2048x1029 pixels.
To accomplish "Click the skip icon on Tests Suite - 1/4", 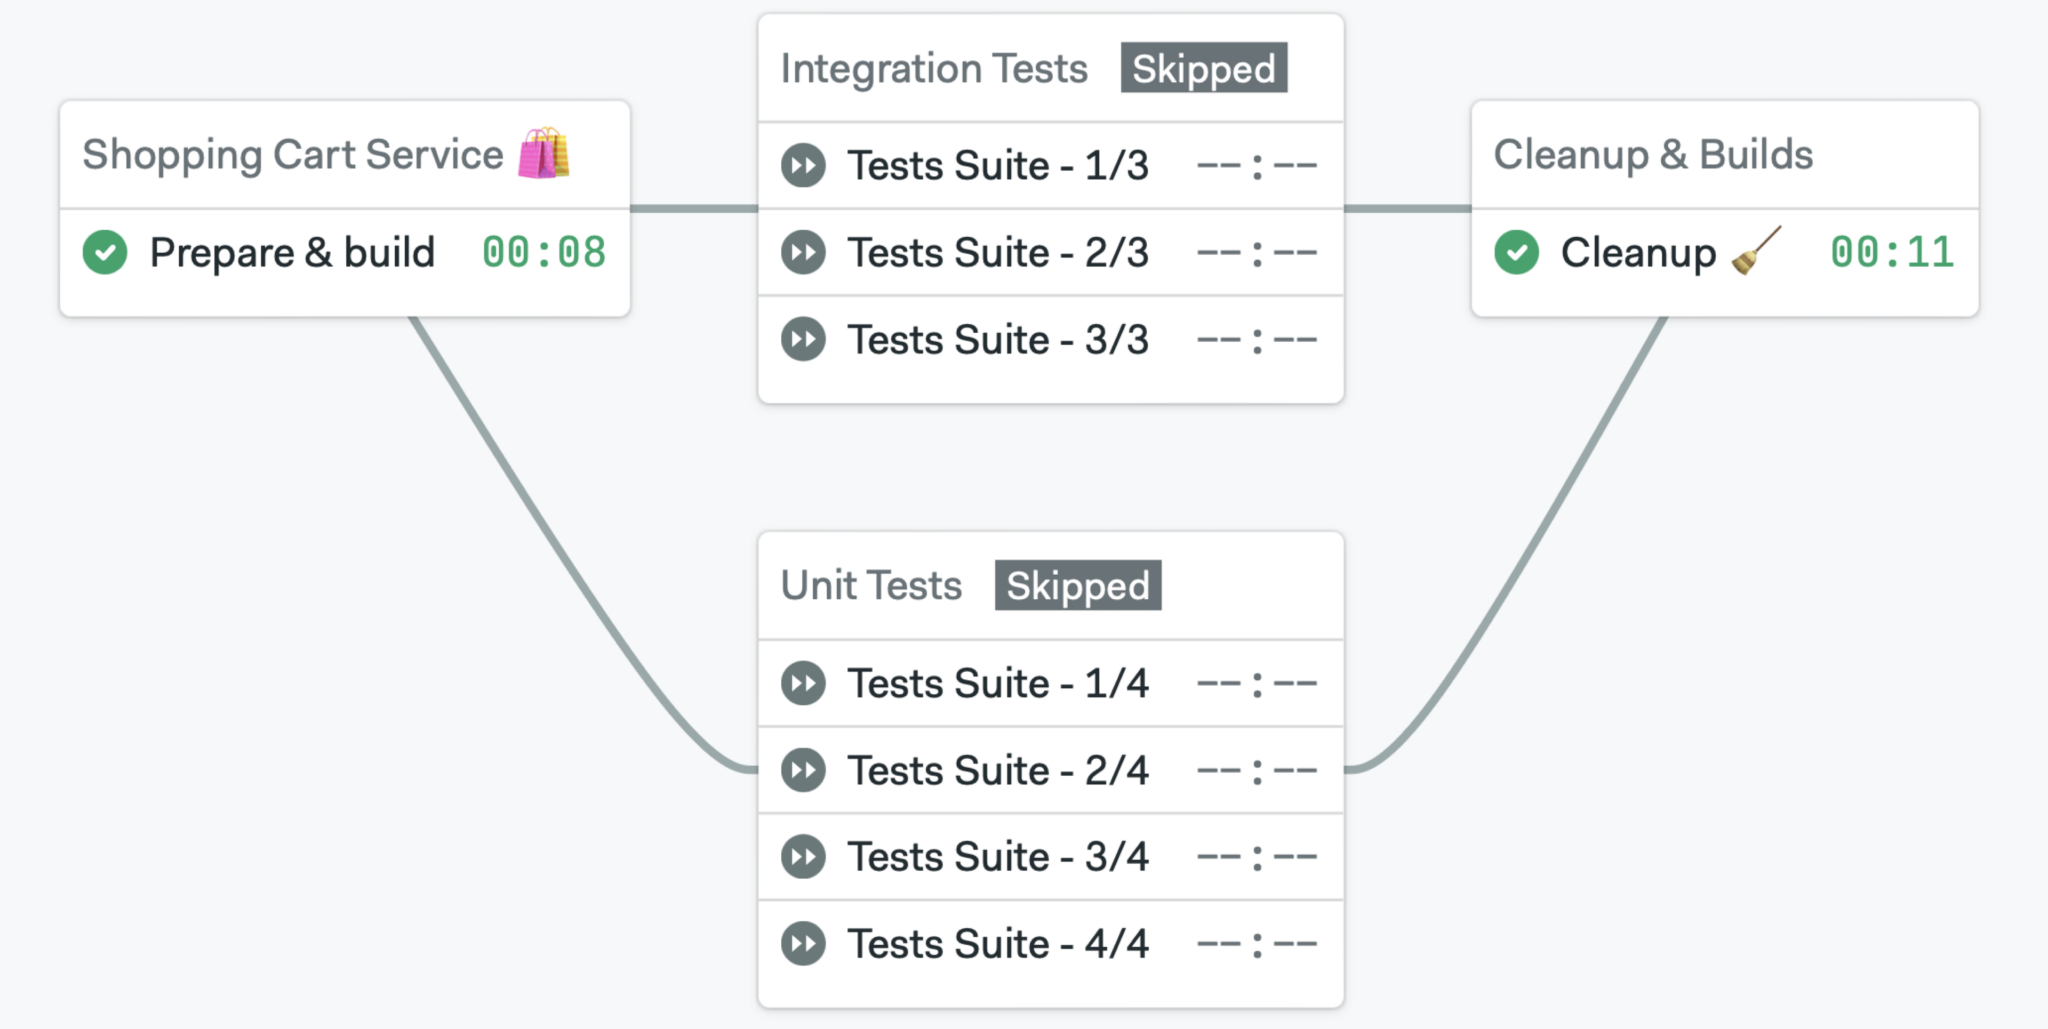I will click(803, 683).
